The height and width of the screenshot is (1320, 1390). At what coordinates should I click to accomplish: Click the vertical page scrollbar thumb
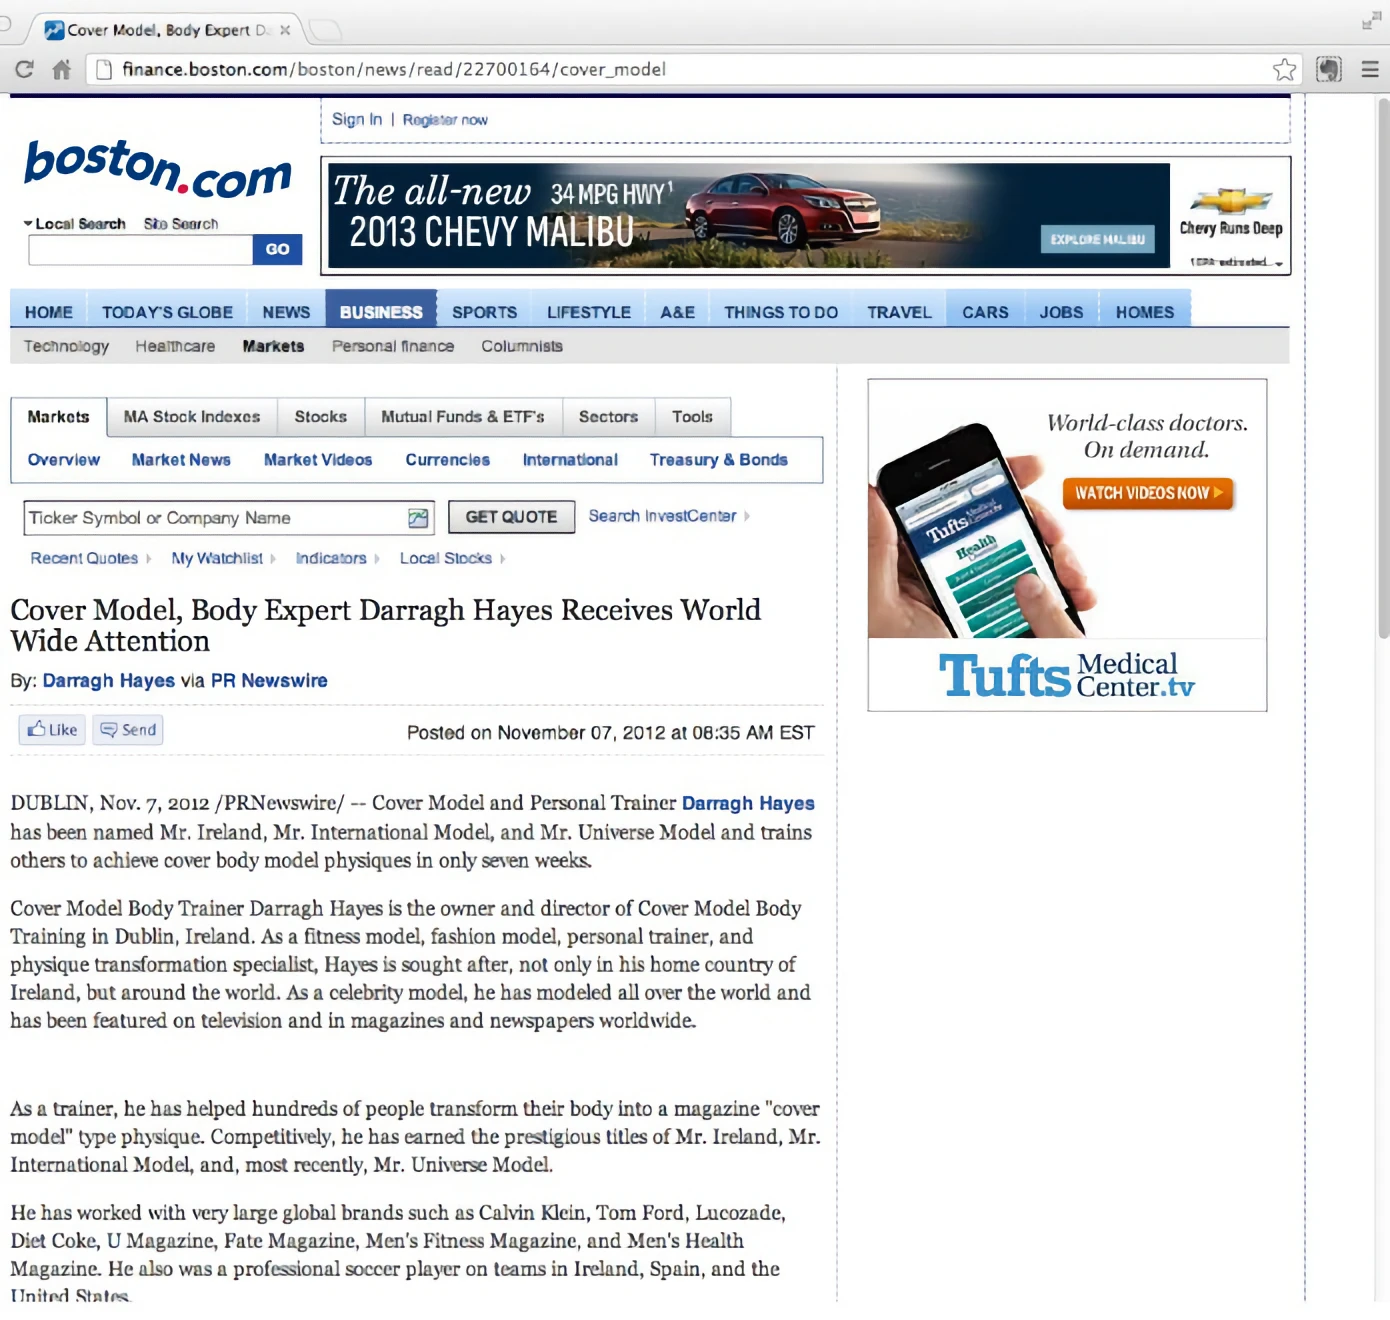(1383, 368)
